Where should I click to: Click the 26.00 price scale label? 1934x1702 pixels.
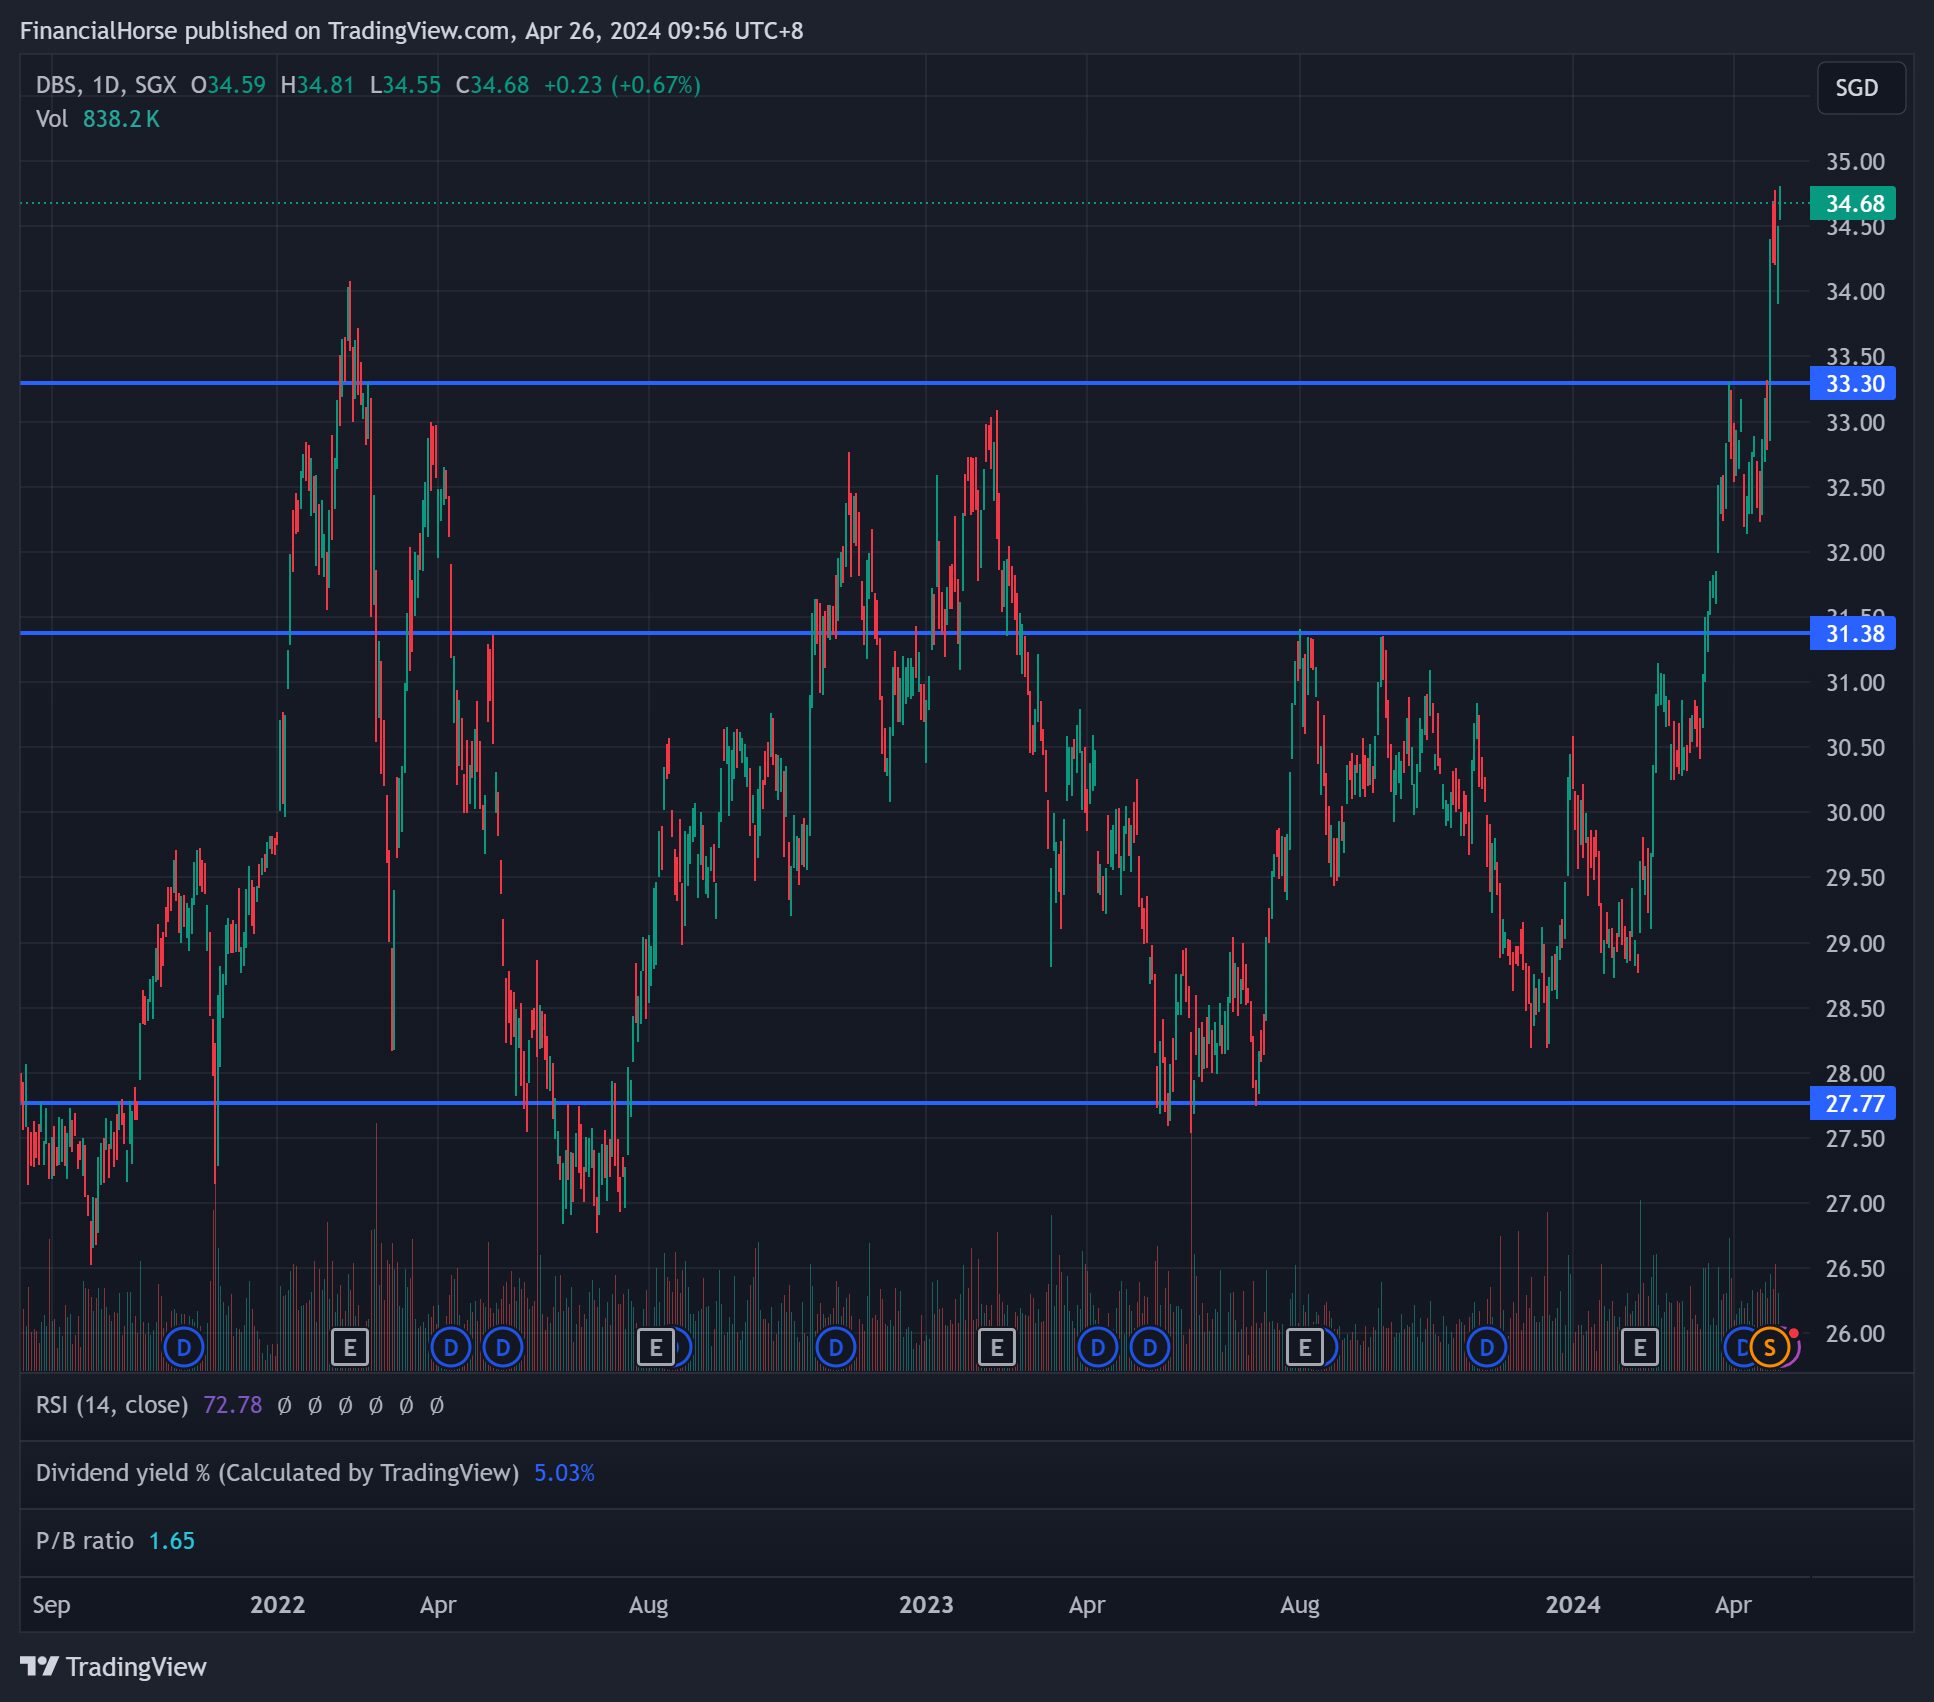(x=1855, y=1333)
